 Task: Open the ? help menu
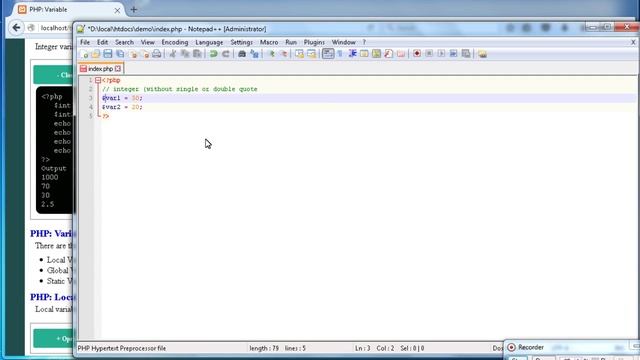click(364, 42)
